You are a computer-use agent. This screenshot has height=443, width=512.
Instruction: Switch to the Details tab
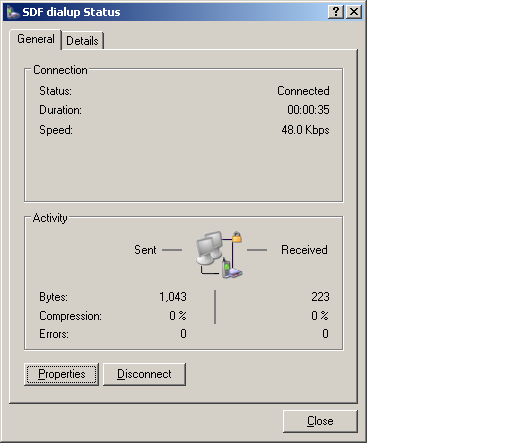click(x=82, y=41)
